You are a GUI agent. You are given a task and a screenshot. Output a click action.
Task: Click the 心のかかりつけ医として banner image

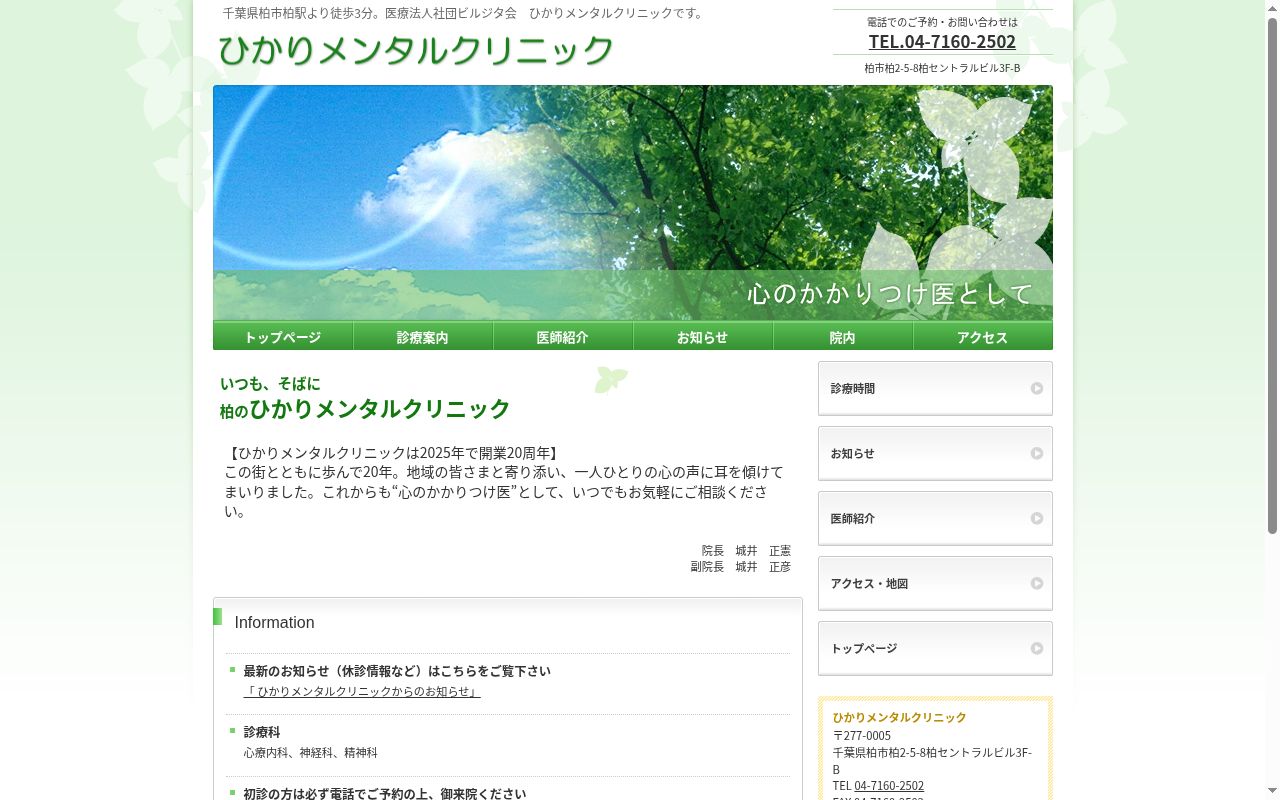[x=633, y=203]
